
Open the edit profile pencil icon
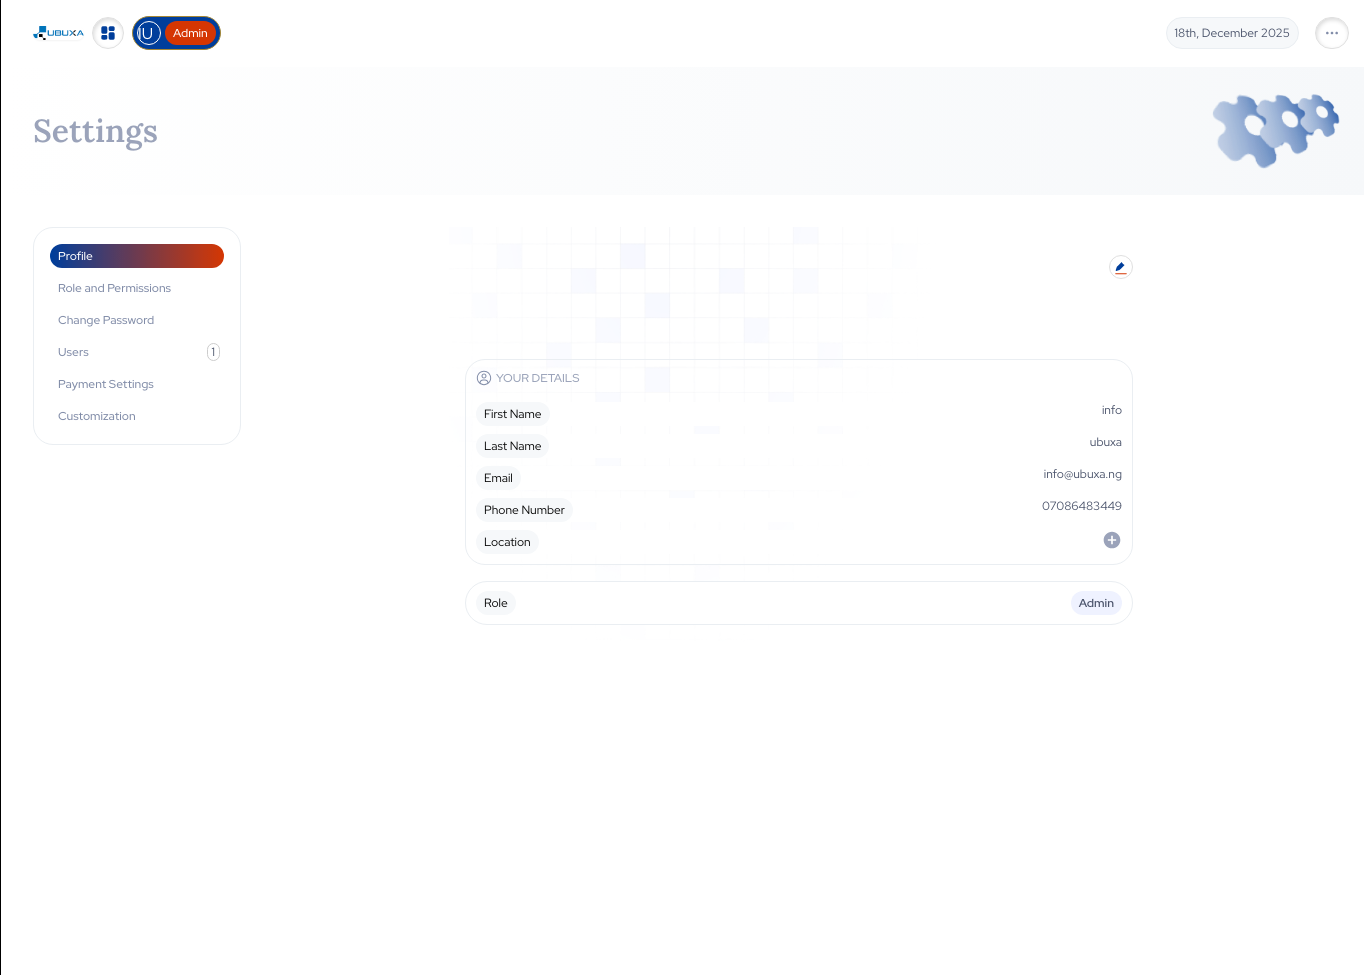click(x=1120, y=267)
